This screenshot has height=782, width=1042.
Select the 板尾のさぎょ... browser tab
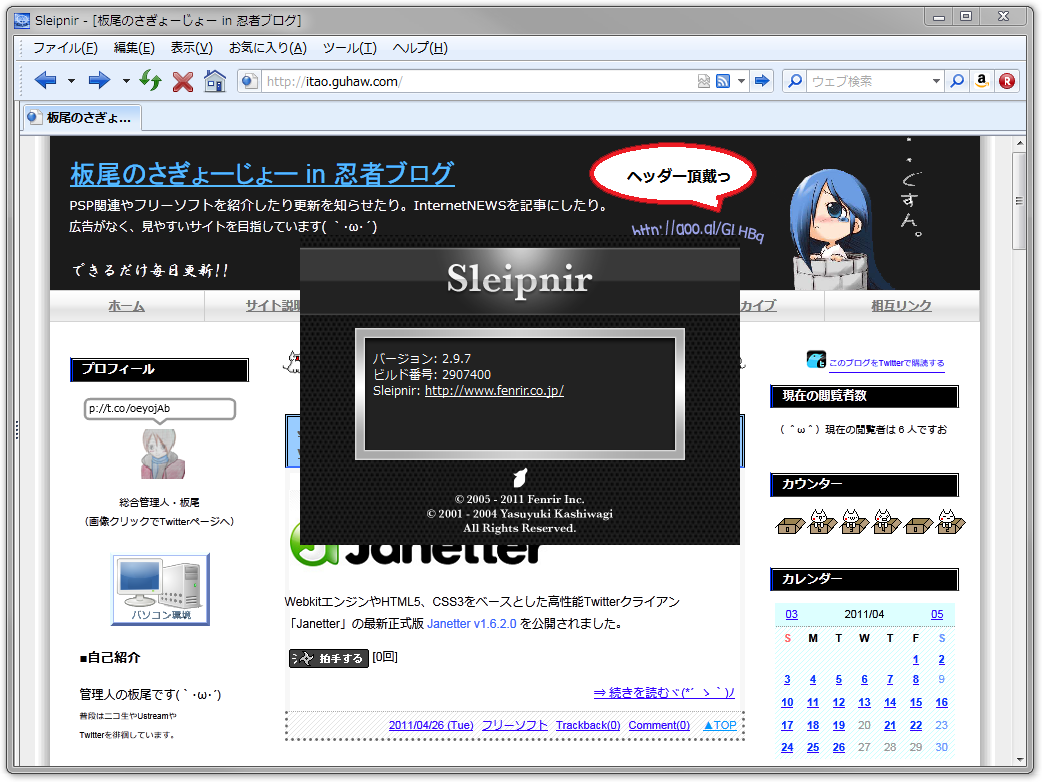pyautogui.click(x=82, y=118)
